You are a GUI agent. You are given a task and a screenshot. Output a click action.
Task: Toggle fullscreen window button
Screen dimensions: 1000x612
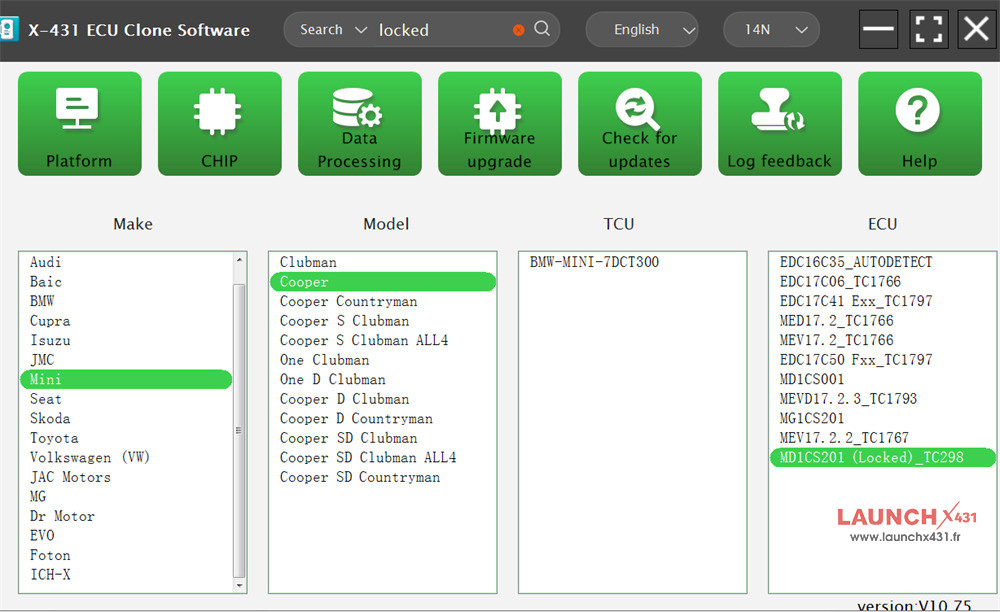pos(928,29)
